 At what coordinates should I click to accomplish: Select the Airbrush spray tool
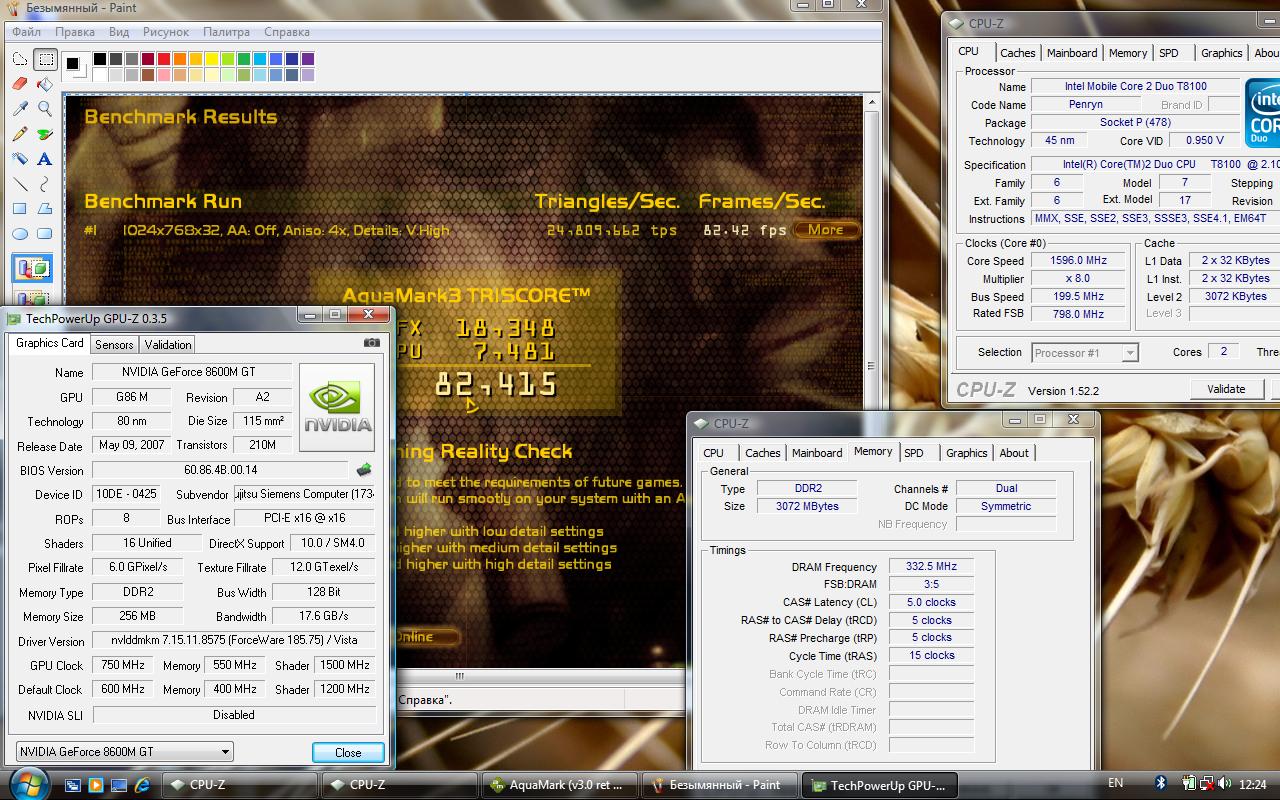click(x=19, y=159)
